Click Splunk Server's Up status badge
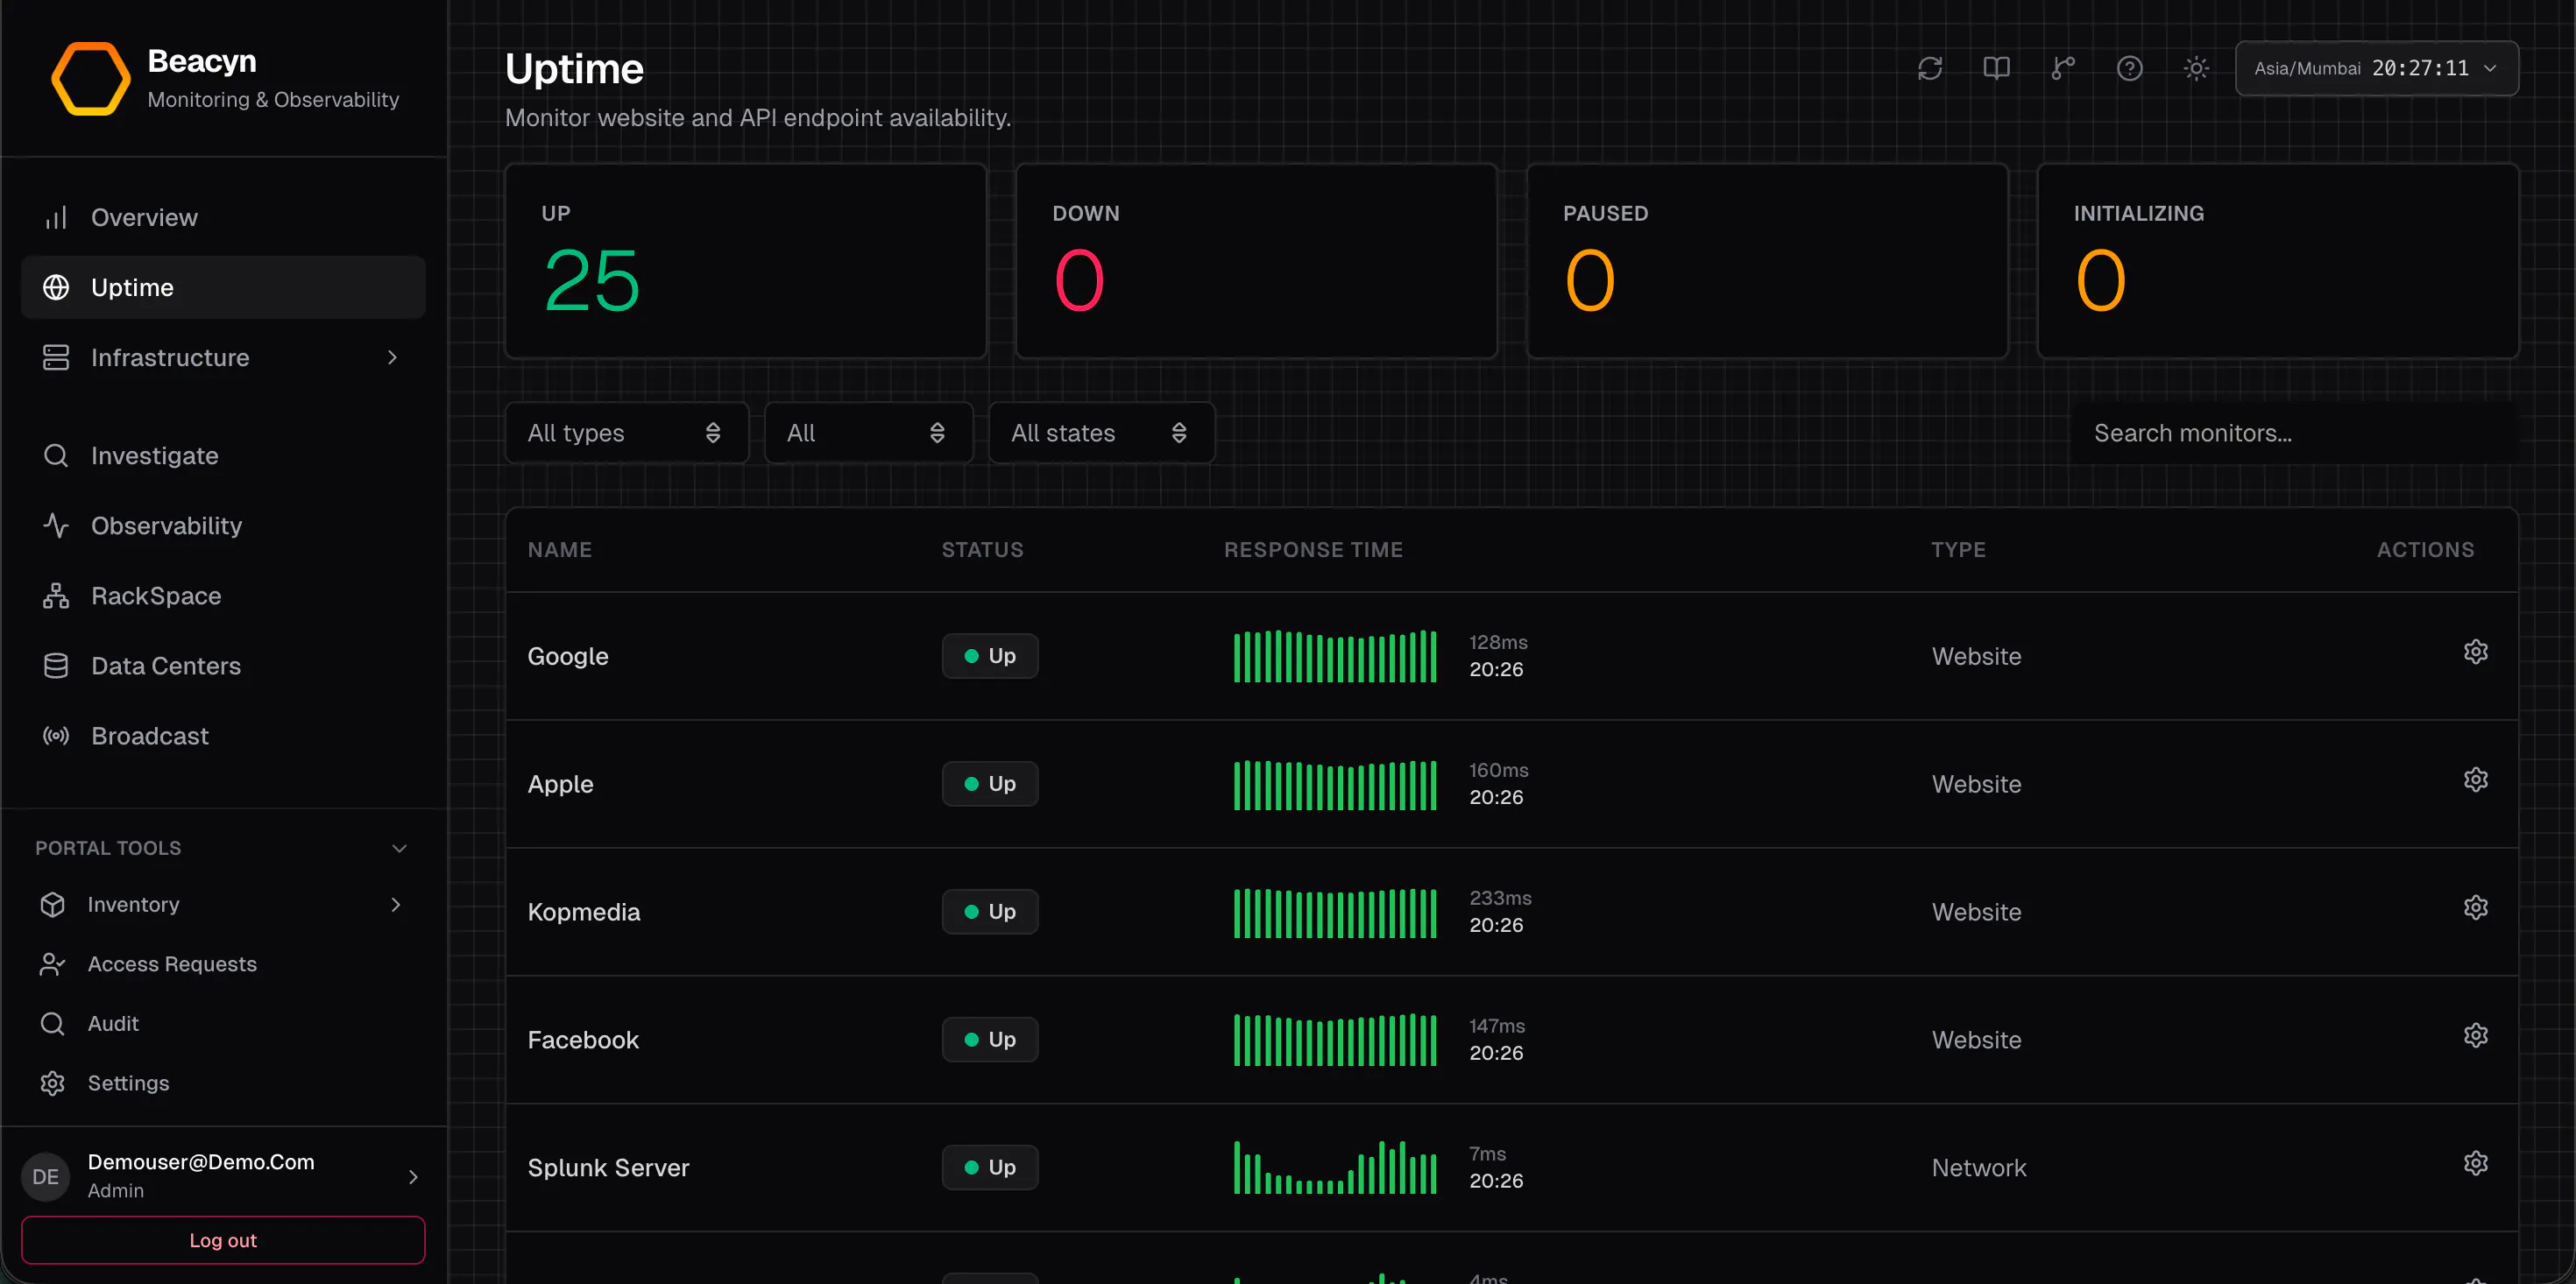 990,1168
